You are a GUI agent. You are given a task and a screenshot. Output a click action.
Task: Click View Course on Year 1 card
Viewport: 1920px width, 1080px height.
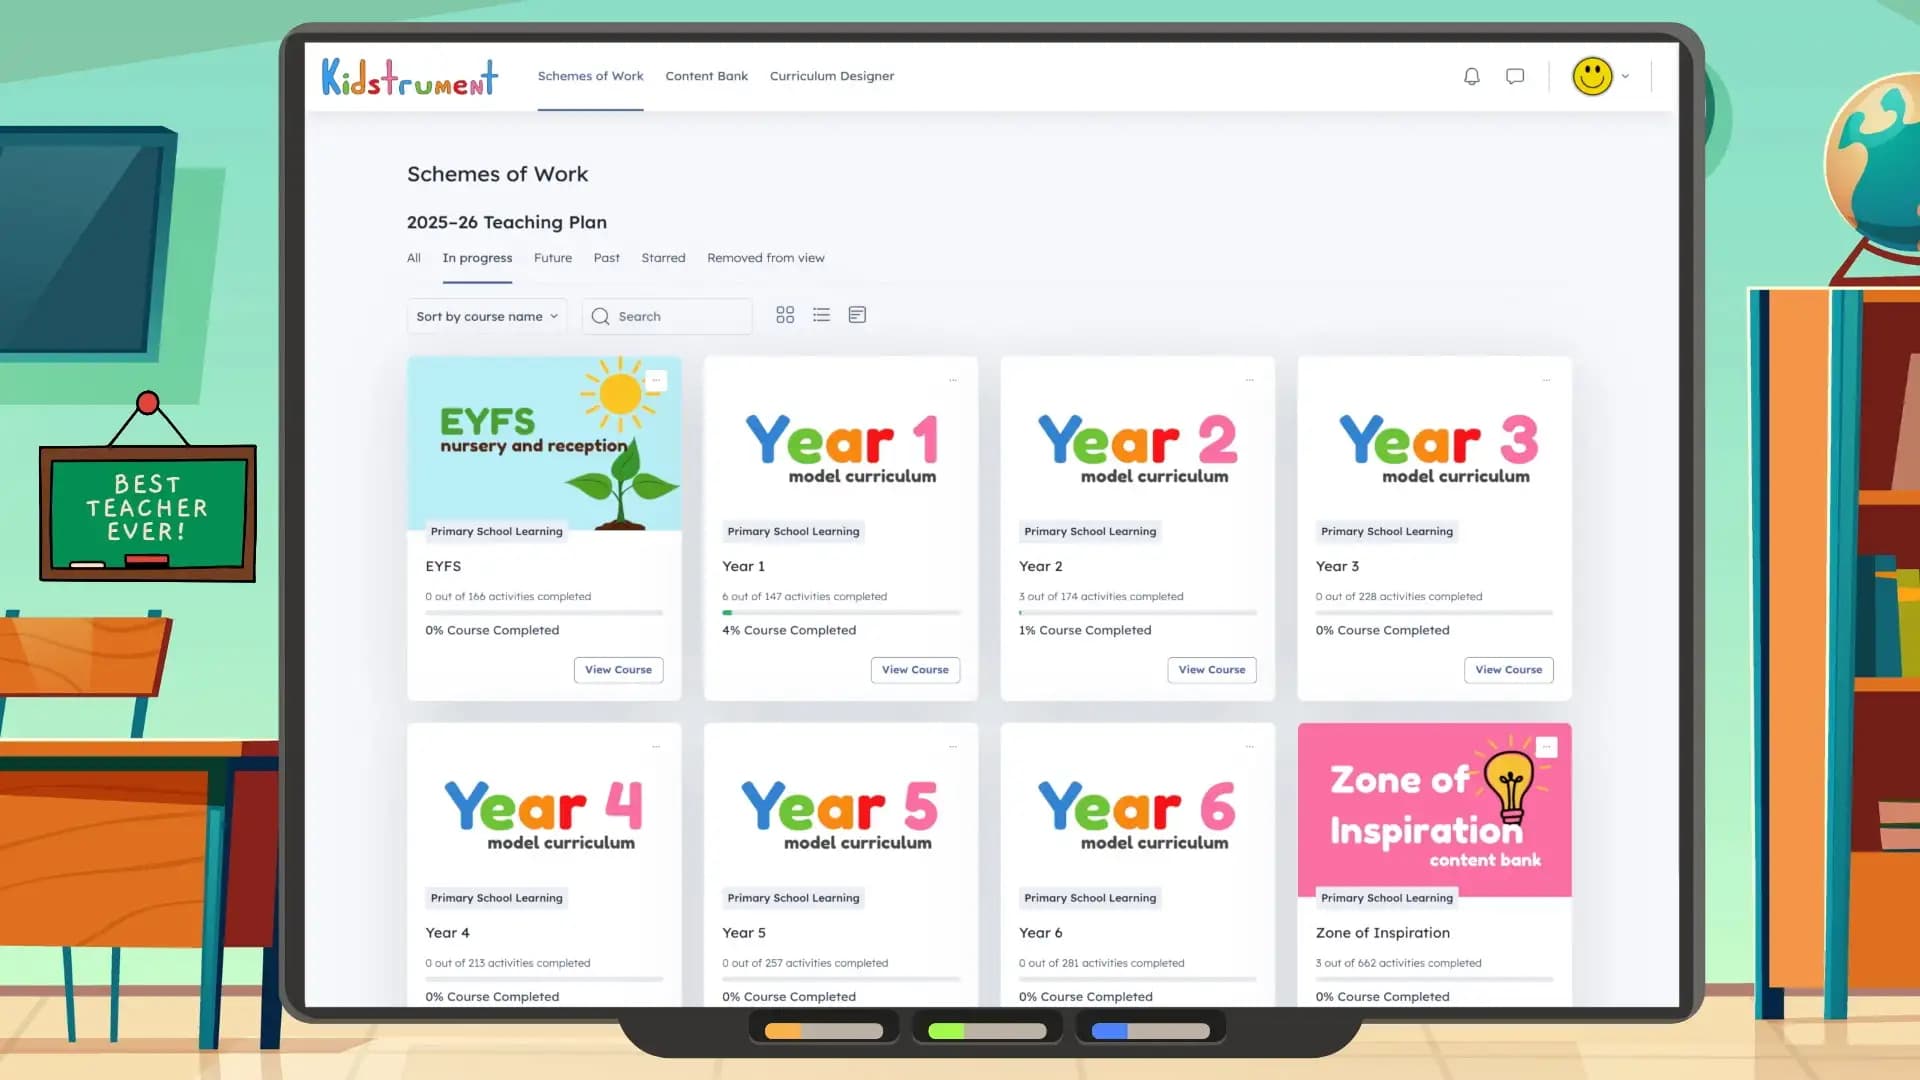tap(915, 670)
